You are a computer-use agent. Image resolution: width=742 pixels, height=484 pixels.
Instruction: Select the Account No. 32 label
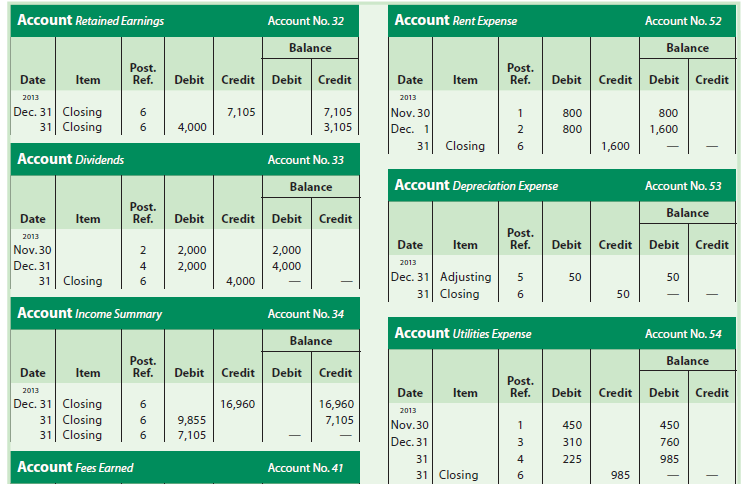point(306,21)
